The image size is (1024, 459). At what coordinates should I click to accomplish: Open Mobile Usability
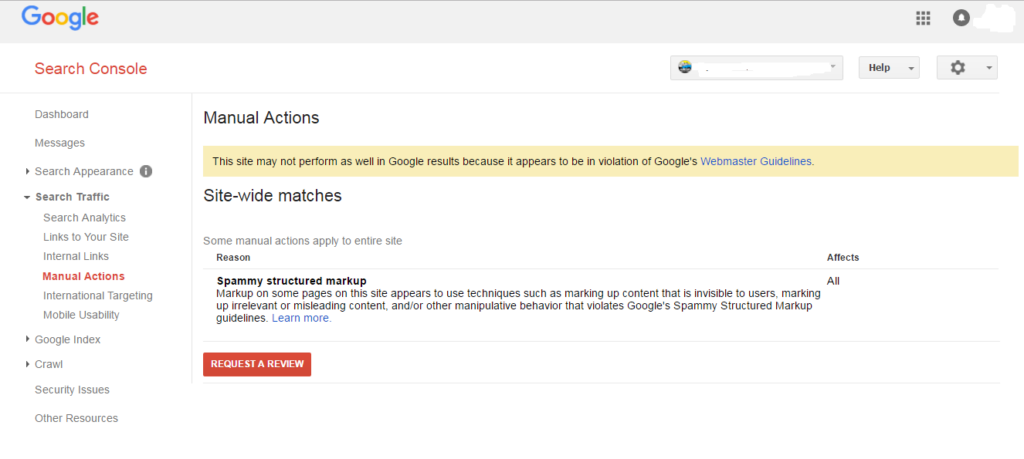(x=81, y=315)
